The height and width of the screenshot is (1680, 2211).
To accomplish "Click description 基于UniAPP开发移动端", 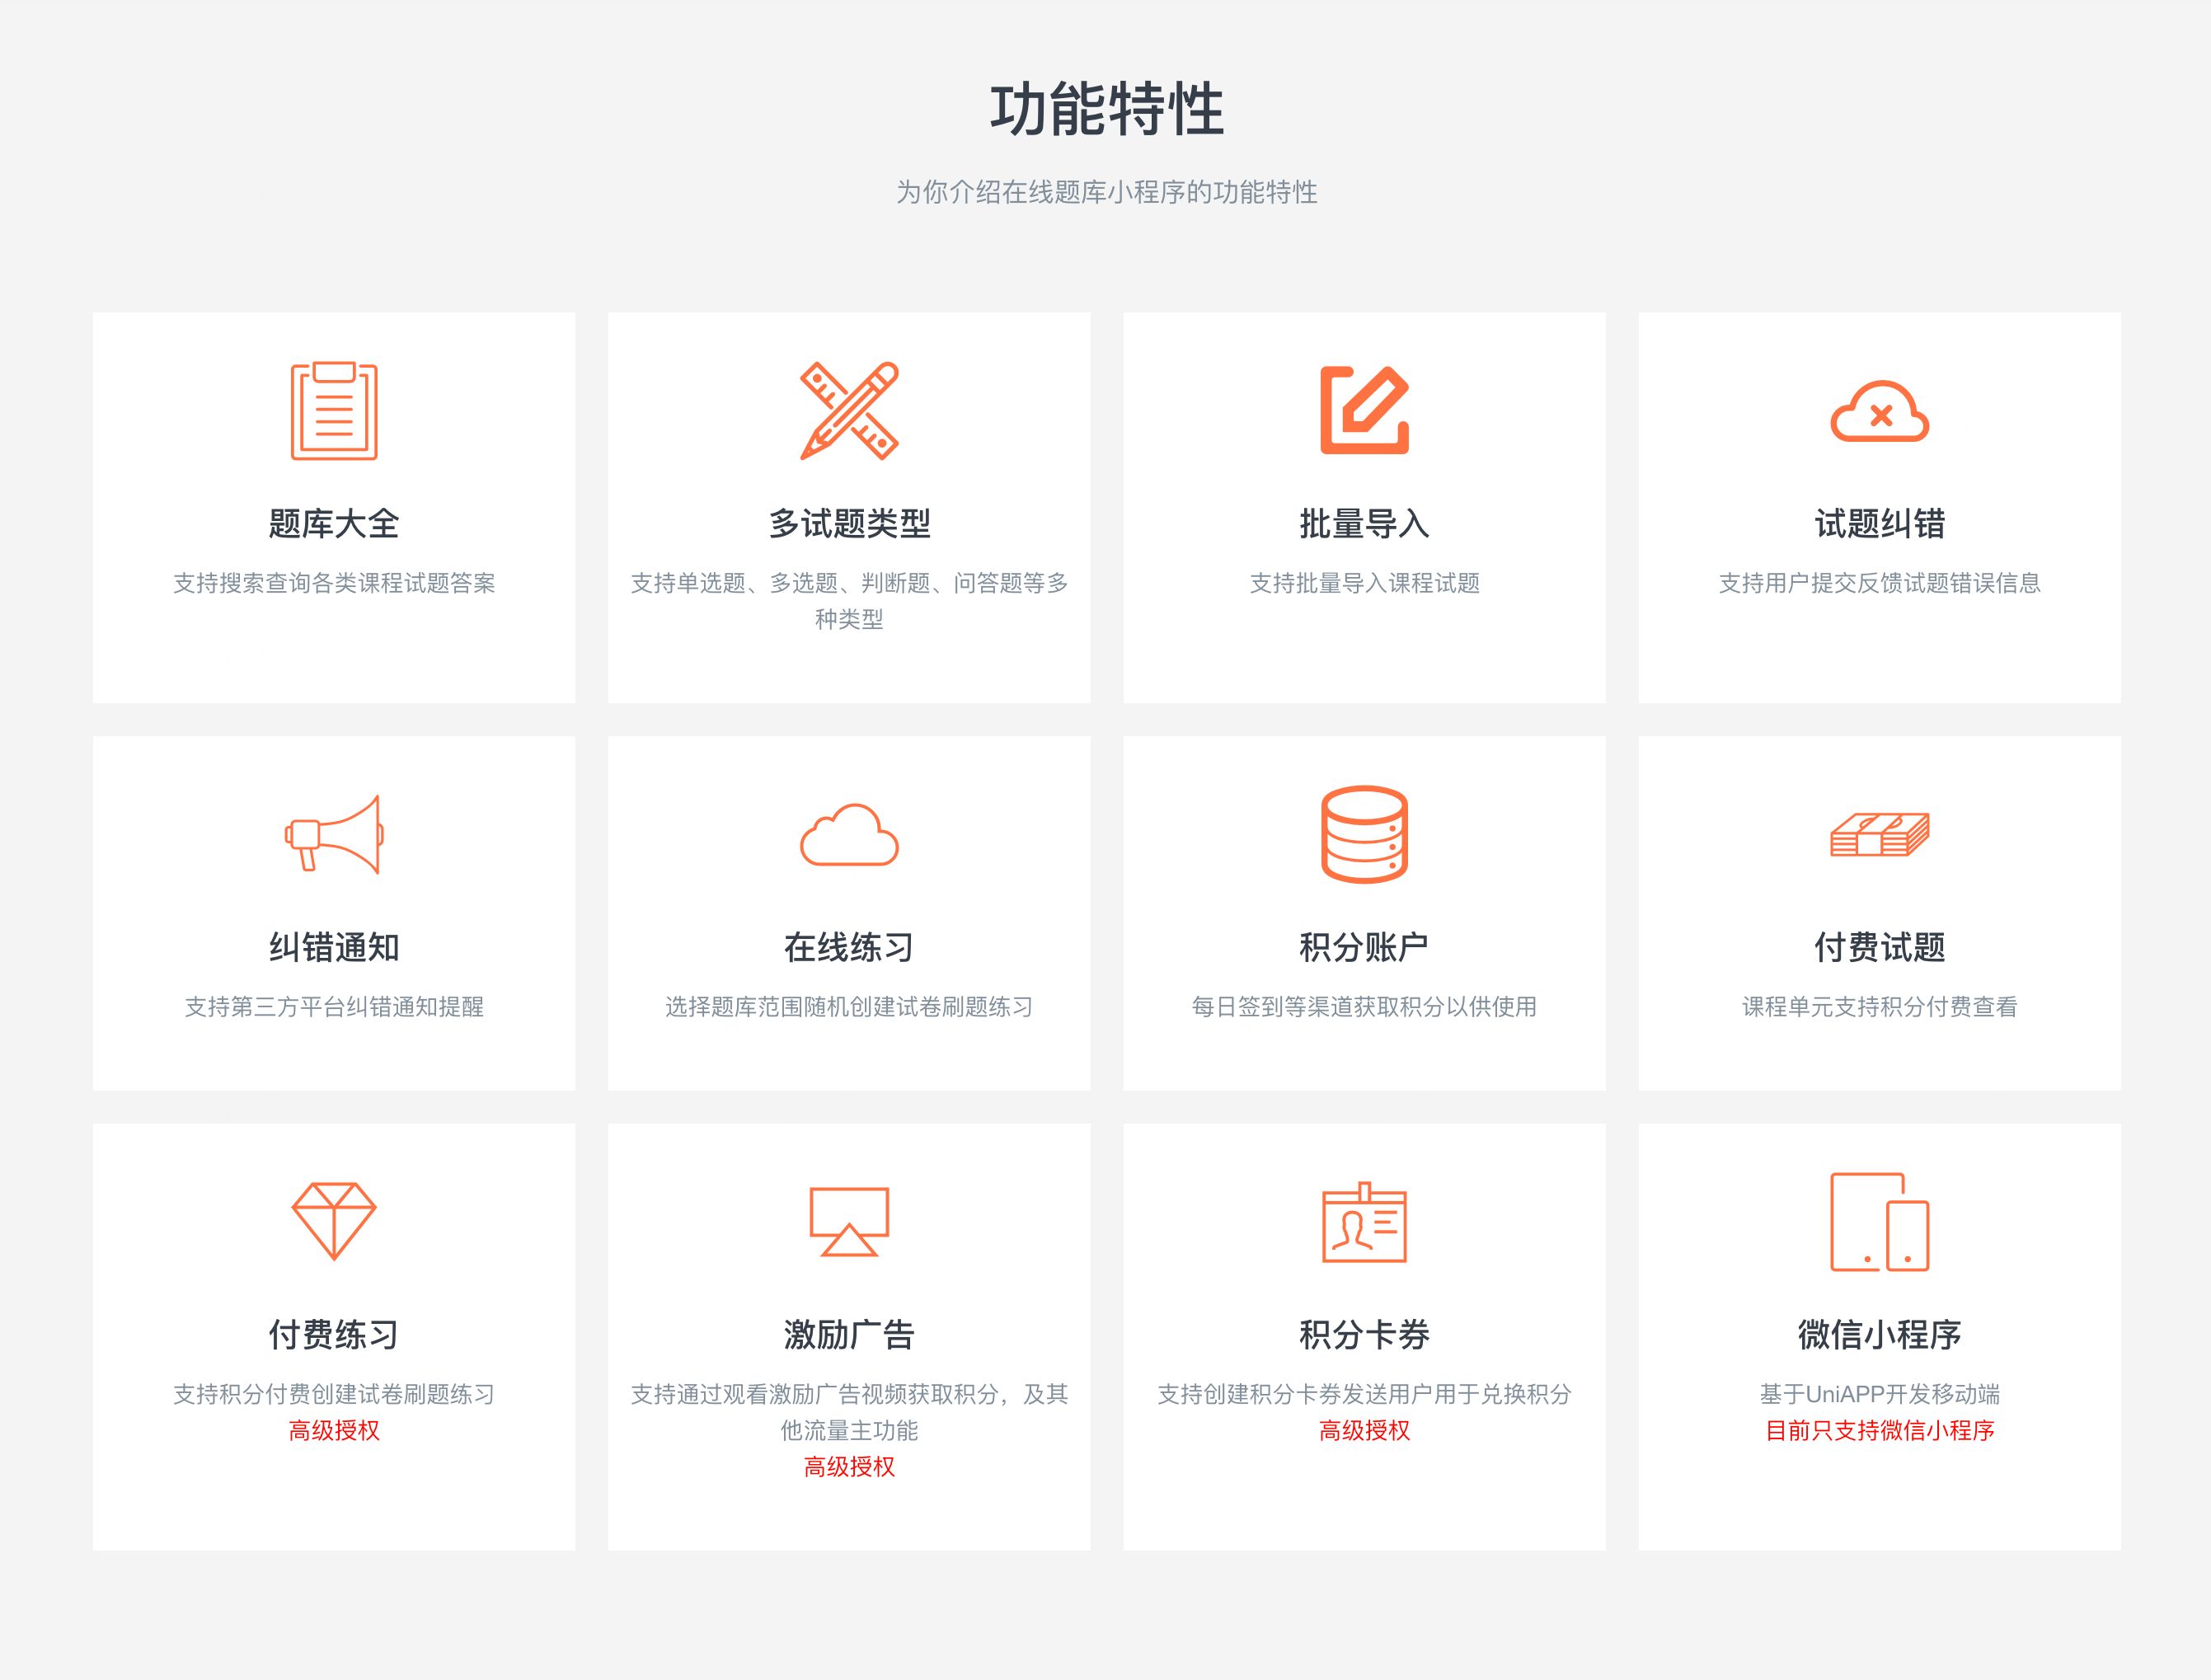I will click(1879, 1394).
